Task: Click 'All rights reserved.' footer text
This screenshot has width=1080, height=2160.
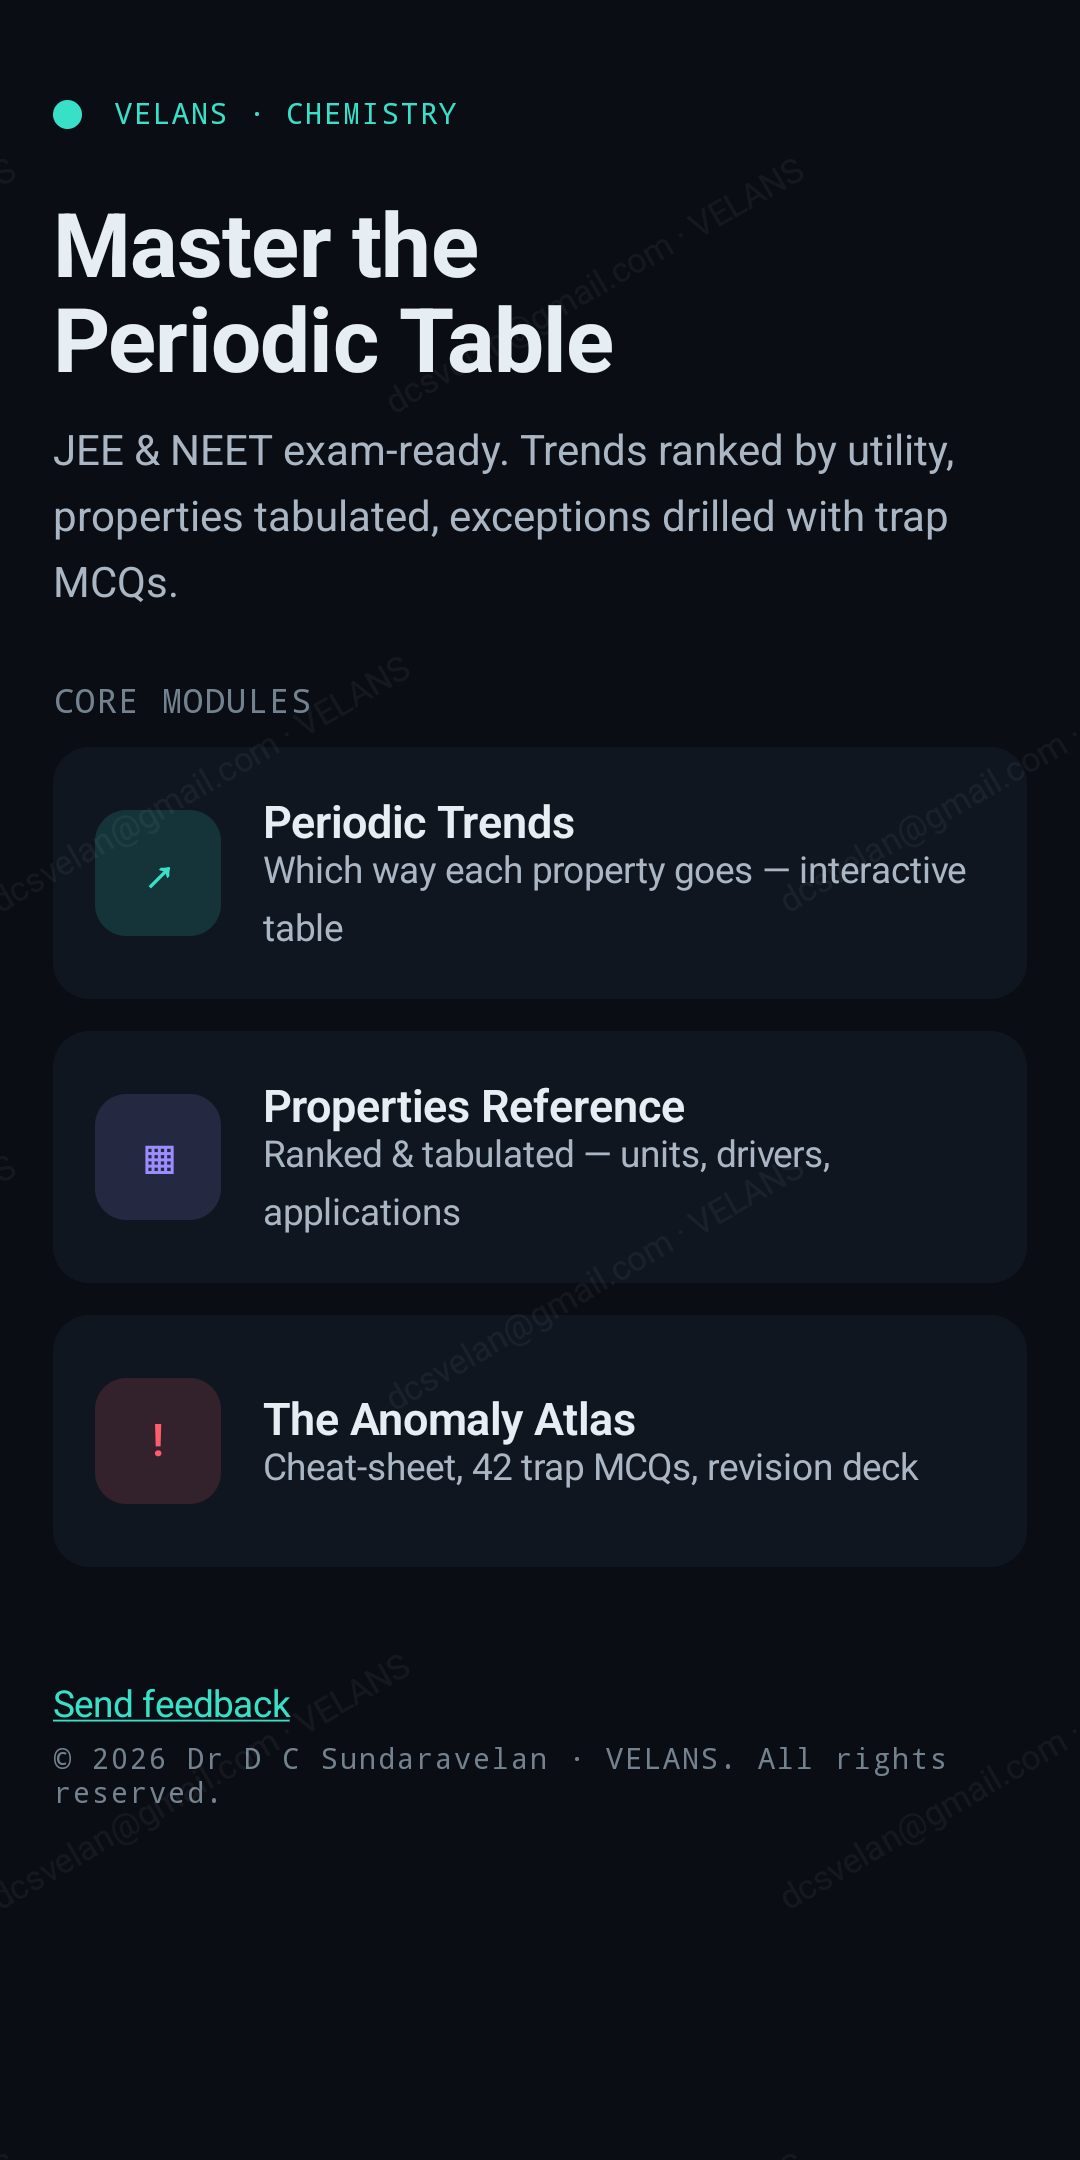Action: (500, 1776)
